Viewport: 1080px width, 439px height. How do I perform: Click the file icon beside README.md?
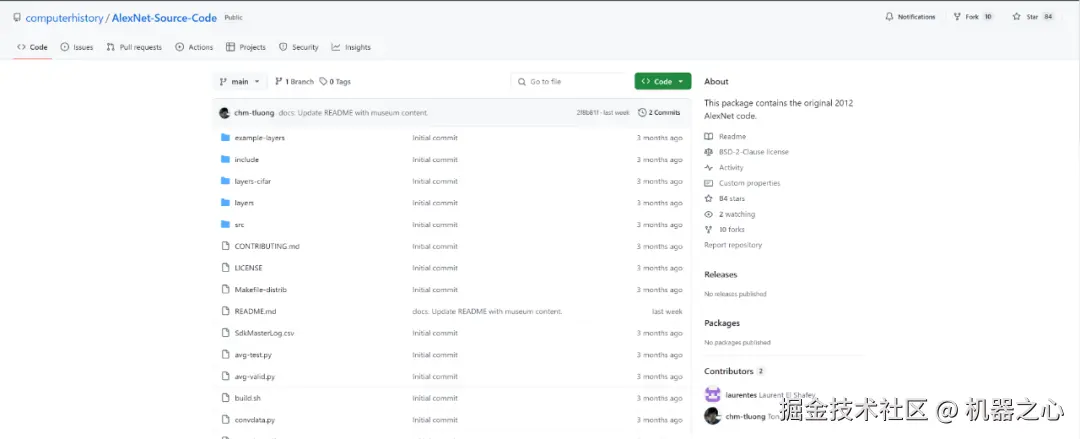[225, 312]
